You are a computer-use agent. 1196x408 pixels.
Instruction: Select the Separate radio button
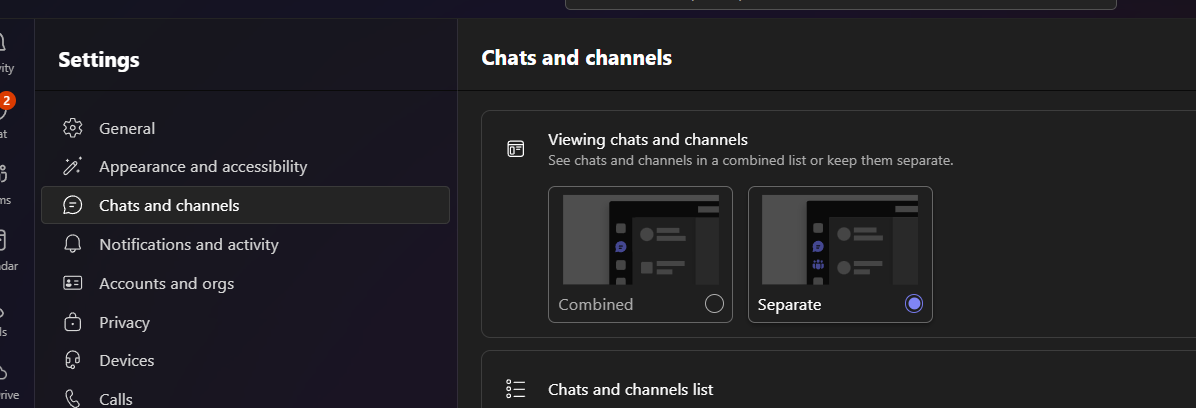coord(913,304)
